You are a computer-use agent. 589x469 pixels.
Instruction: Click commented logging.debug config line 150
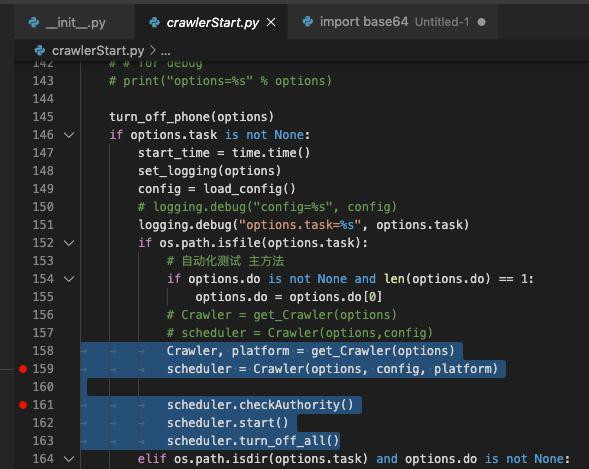267,207
